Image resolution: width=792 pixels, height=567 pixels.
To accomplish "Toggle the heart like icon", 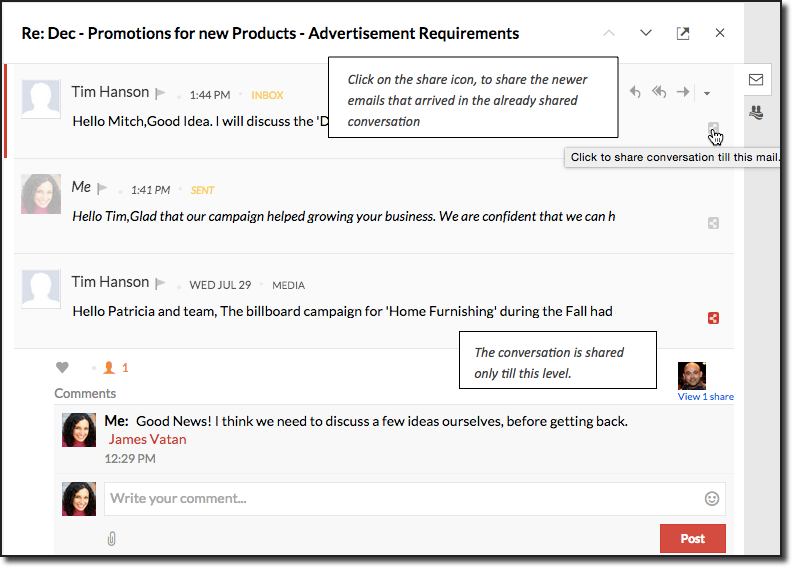I will point(62,368).
